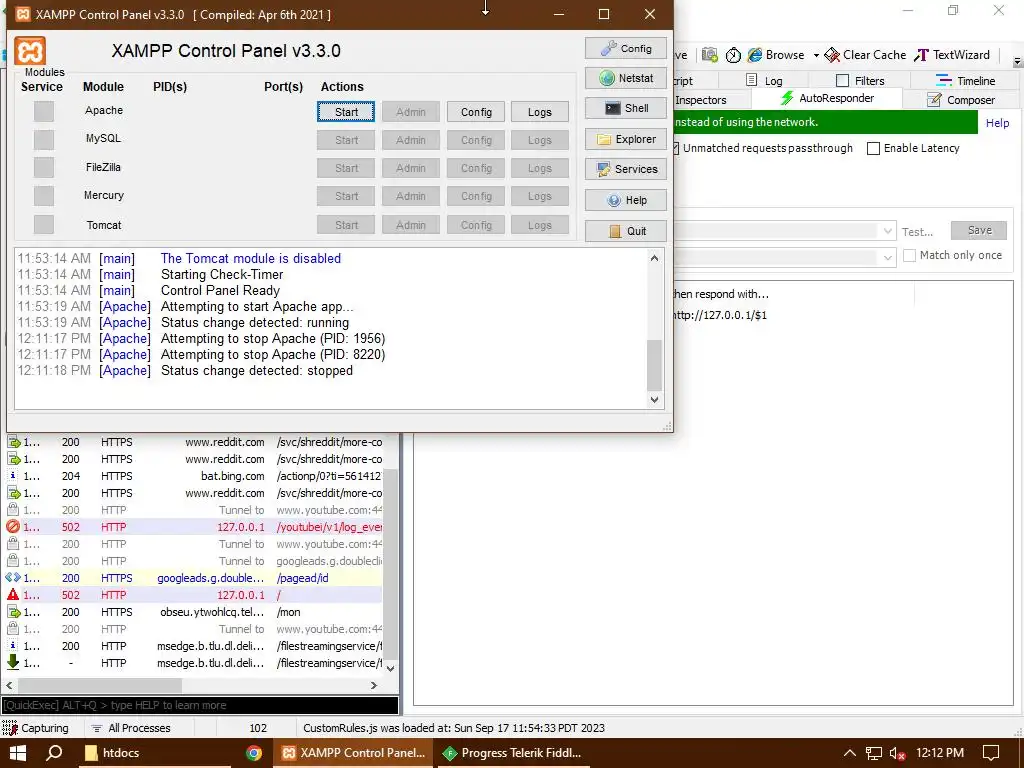Launch the XAMPP Shell

(626, 108)
